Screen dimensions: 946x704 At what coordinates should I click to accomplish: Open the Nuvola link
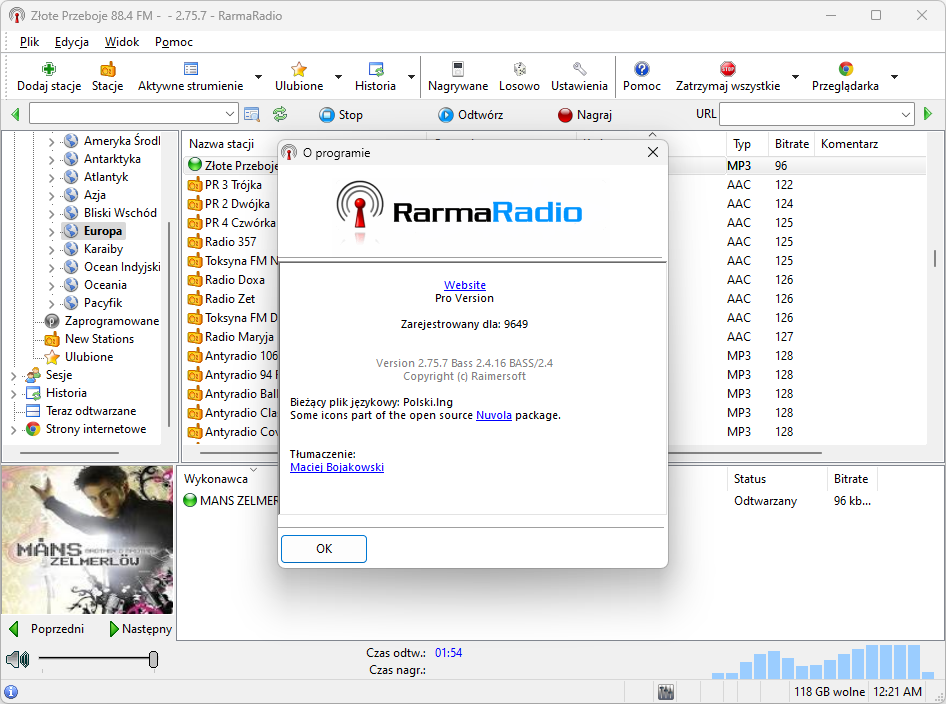[x=494, y=415]
